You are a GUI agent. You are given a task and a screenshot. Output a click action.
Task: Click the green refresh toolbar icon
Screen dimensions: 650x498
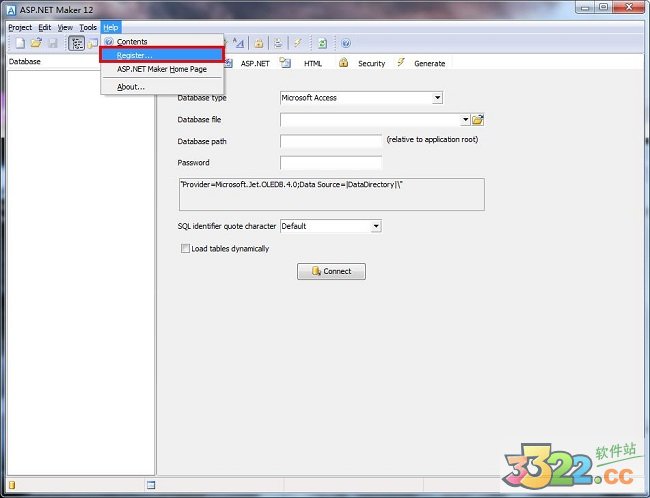click(x=323, y=43)
